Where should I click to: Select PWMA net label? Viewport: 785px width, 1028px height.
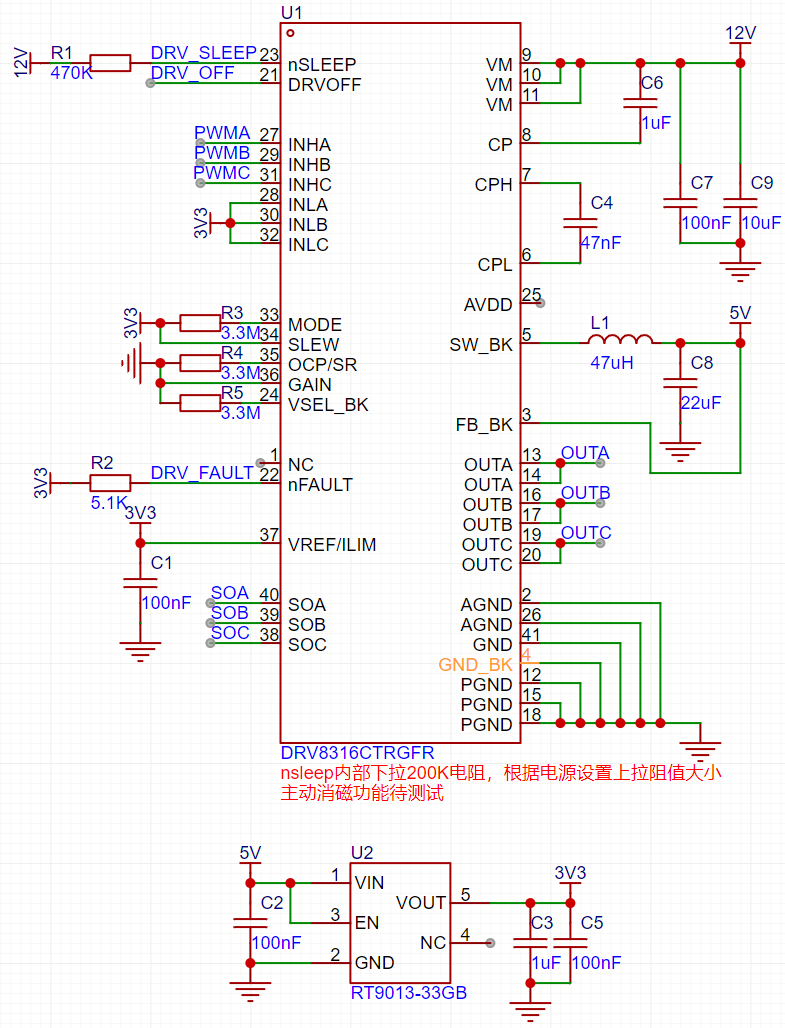click(x=222, y=133)
